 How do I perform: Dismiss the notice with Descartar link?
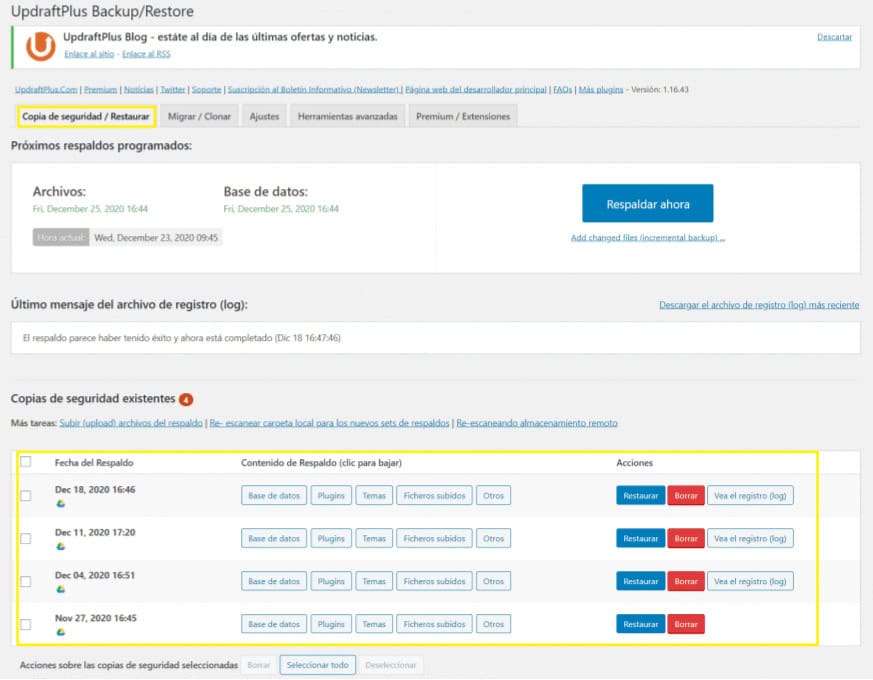834,37
